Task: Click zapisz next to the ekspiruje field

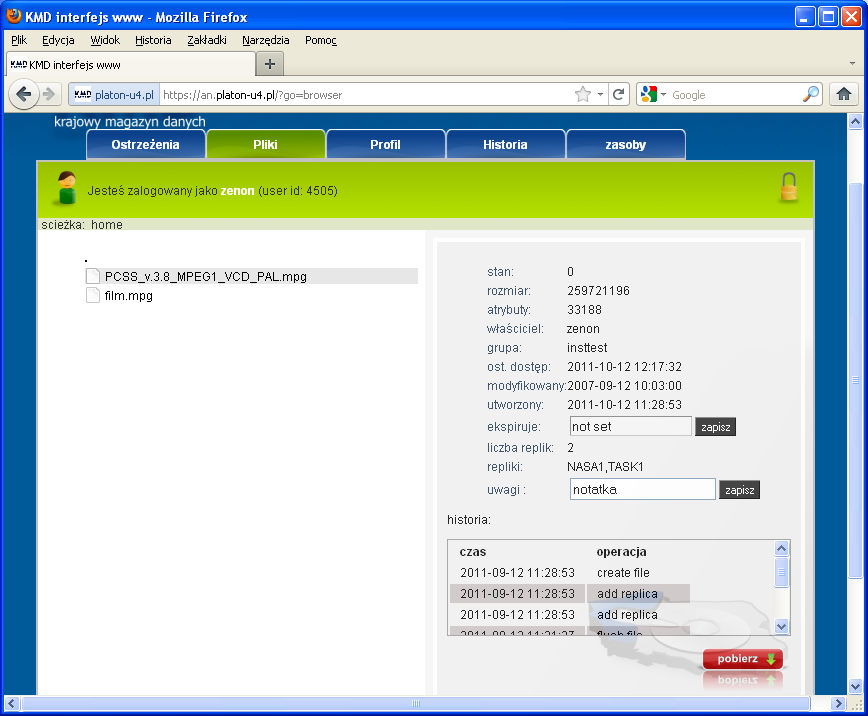Action: point(715,427)
